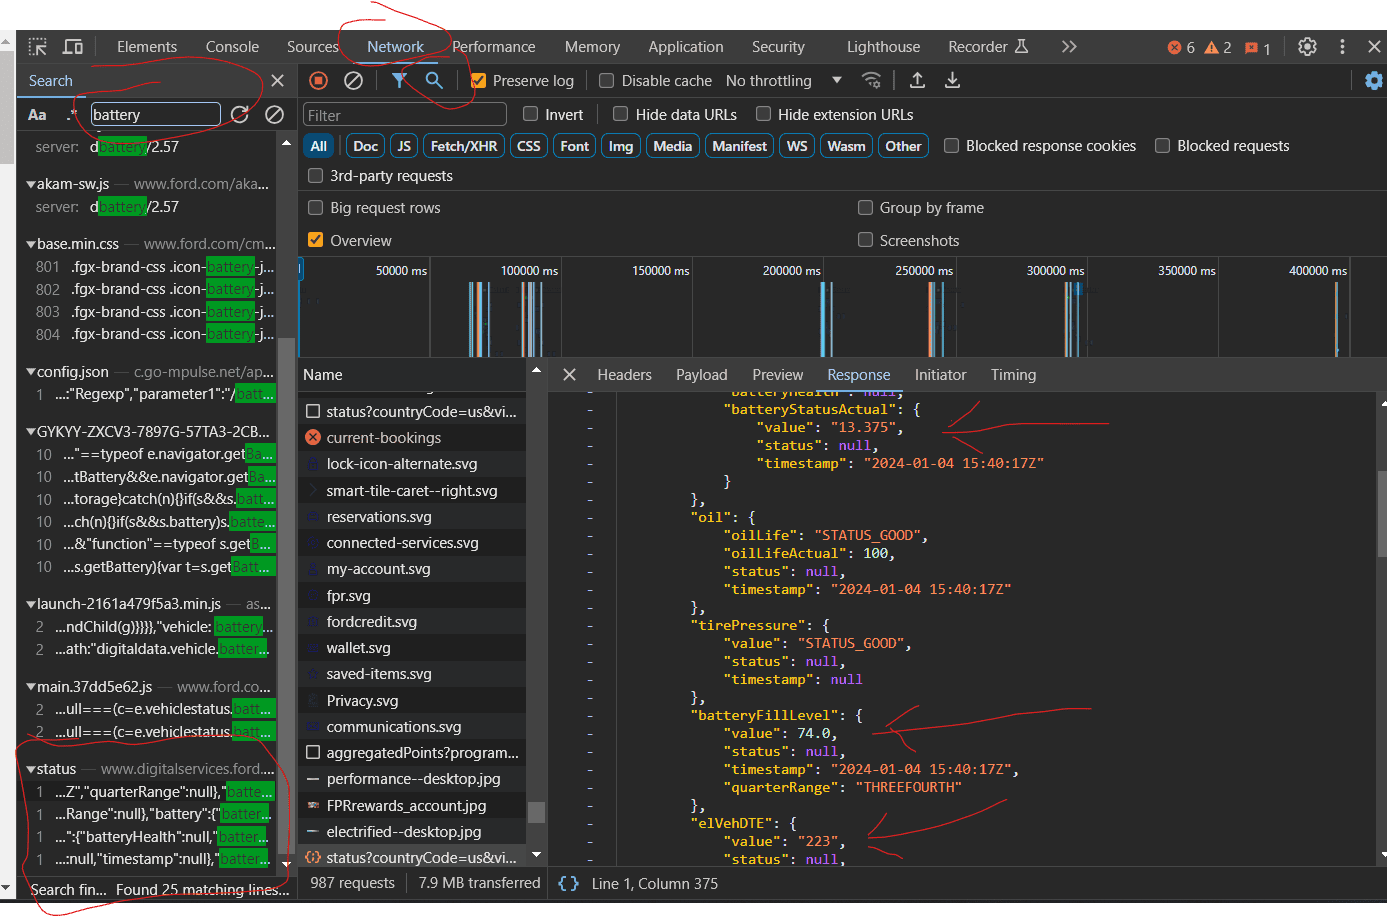Toggle the network filter funnel icon

click(x=399, y=81)
